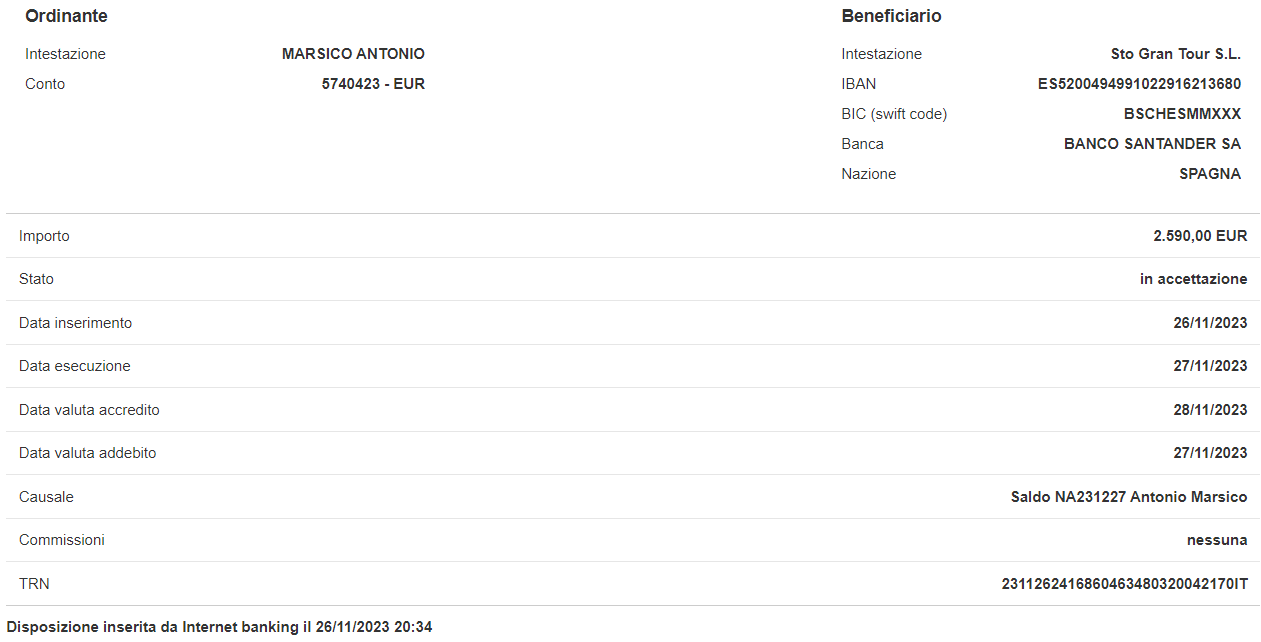Click the Importo row label
The width and height of the screenshot is (1261, 642).
pos(44,236)
